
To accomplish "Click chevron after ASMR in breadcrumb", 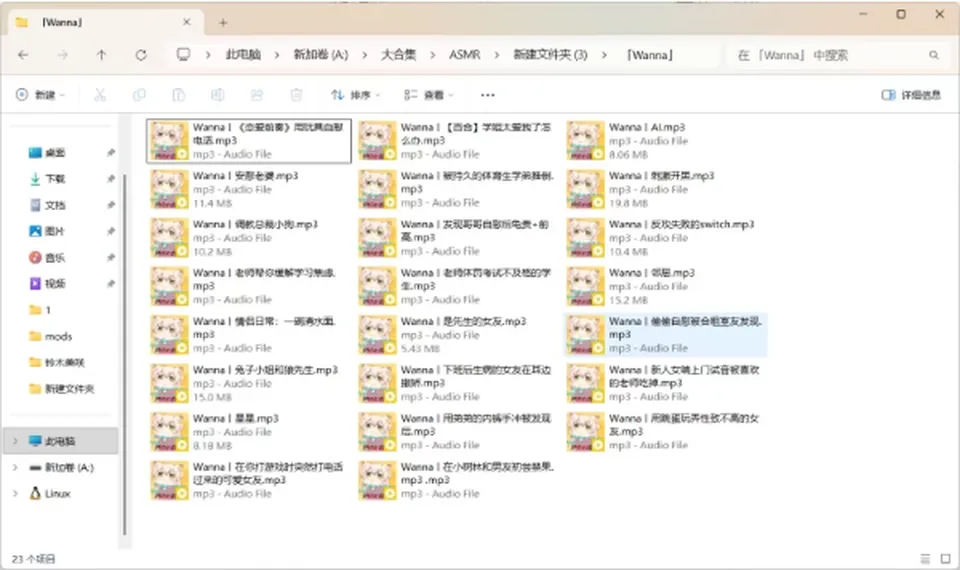I will (x=497, y=55).
